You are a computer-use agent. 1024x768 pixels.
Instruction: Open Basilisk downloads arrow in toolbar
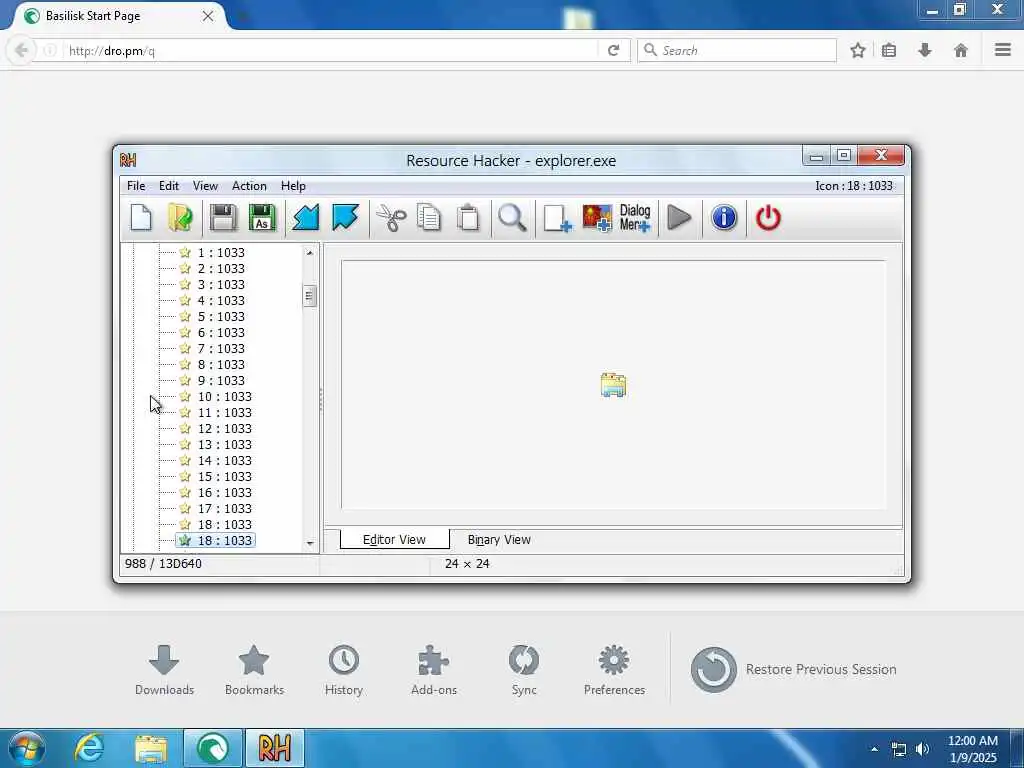tap(925, 50)
